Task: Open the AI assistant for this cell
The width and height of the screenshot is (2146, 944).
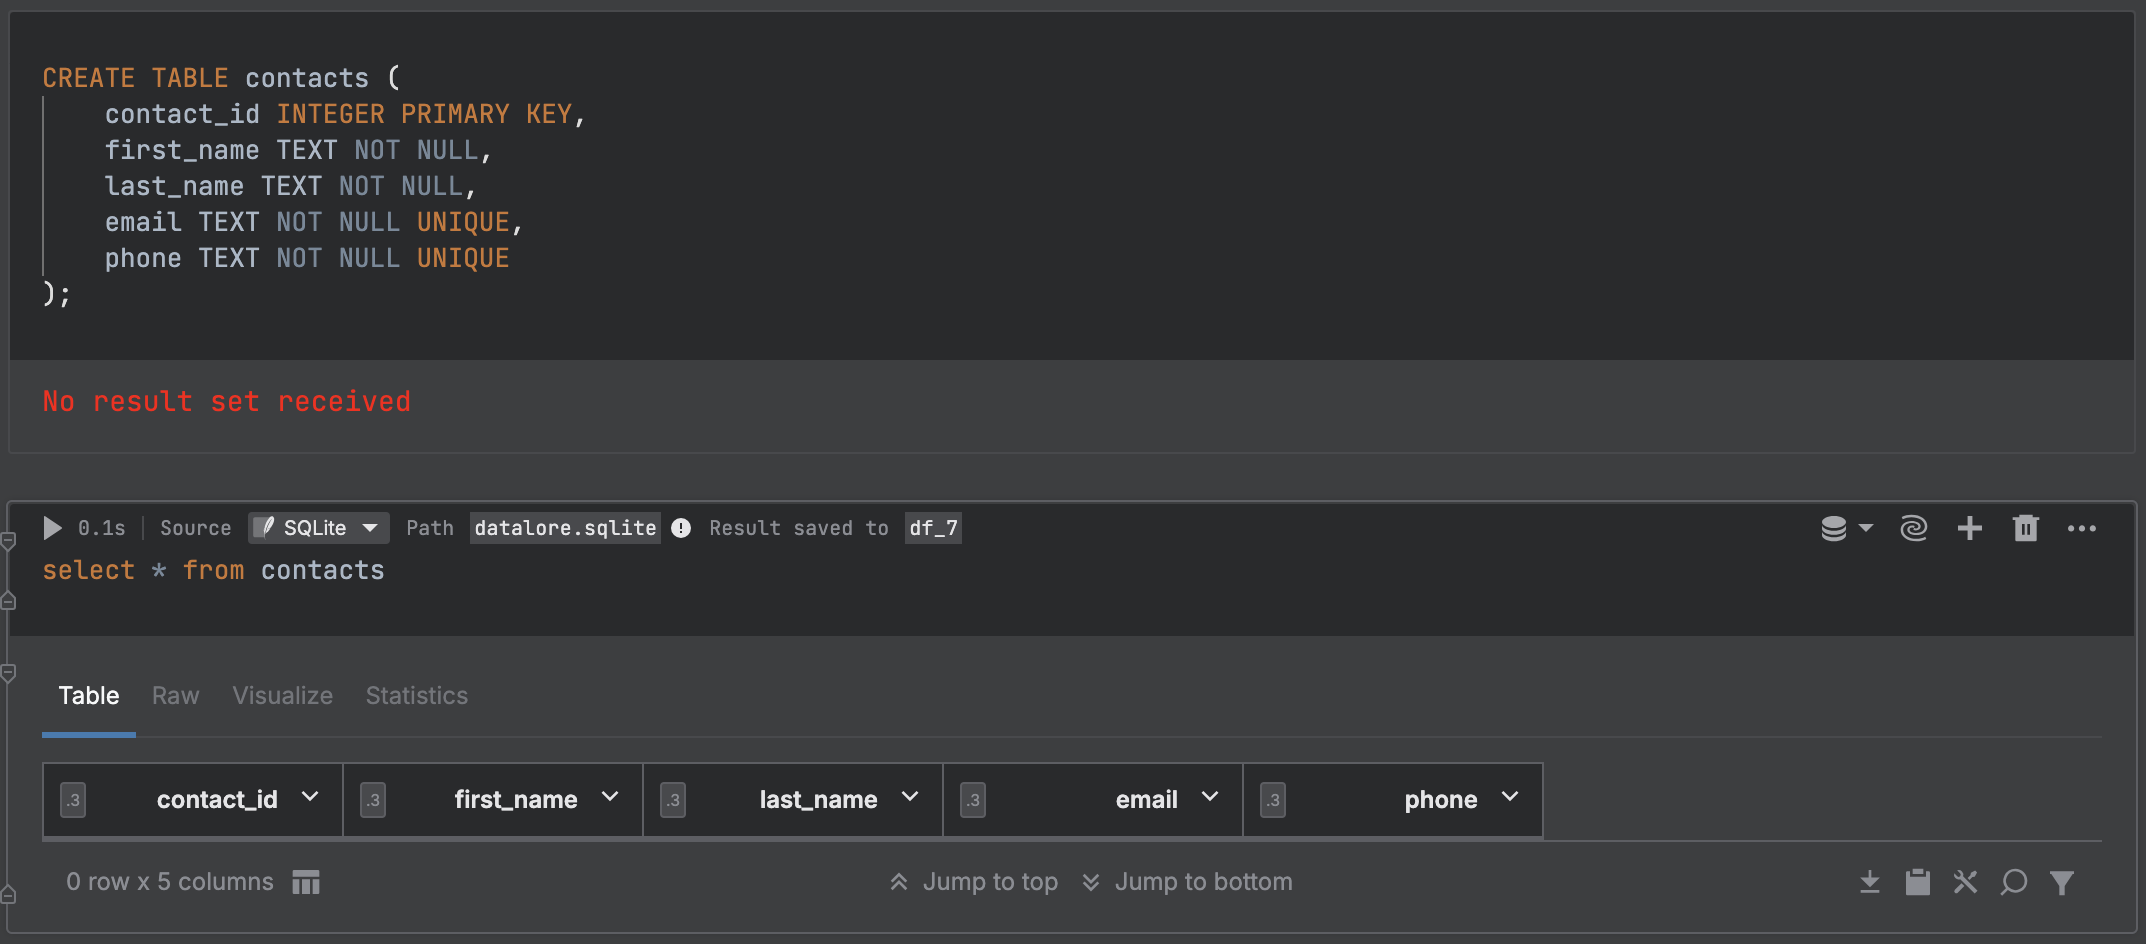Action: pyautogui.click(x=1914, y=528)
